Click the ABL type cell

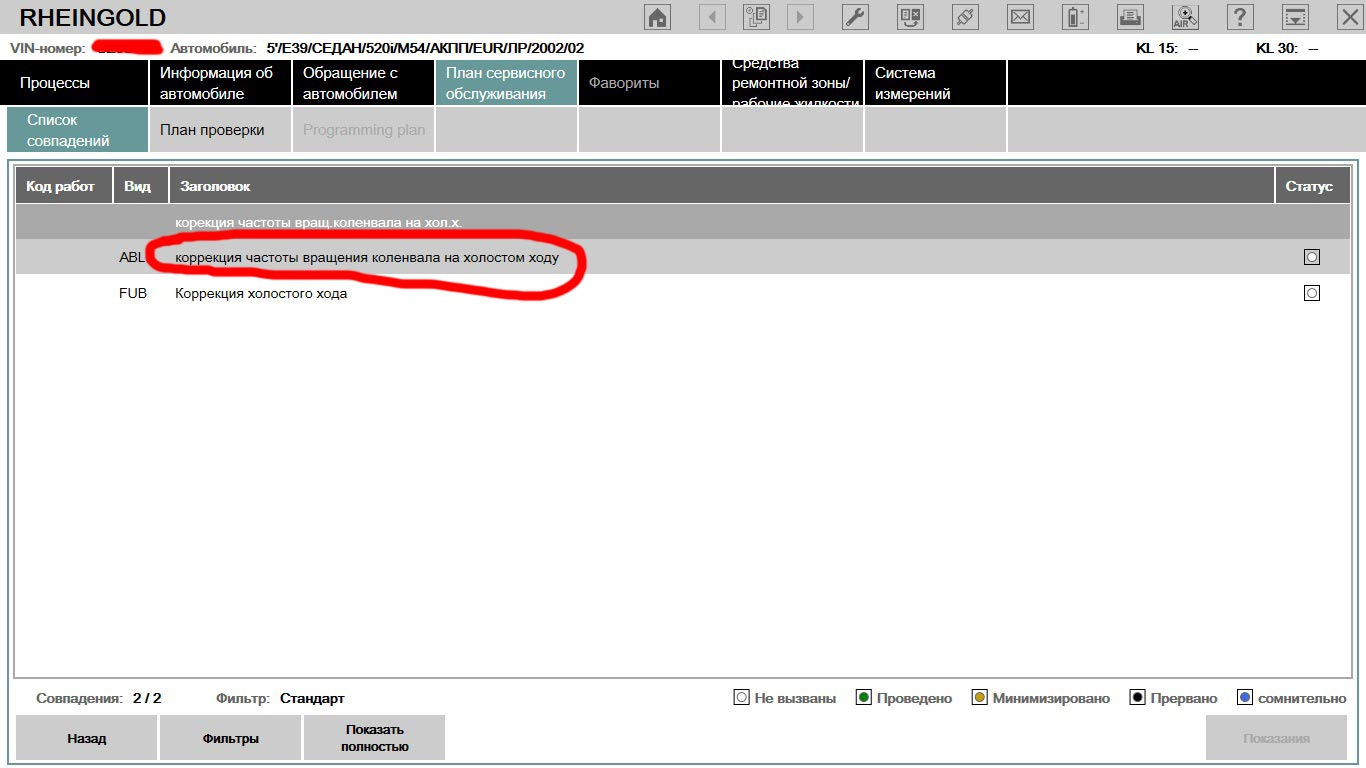click(132, 257)
